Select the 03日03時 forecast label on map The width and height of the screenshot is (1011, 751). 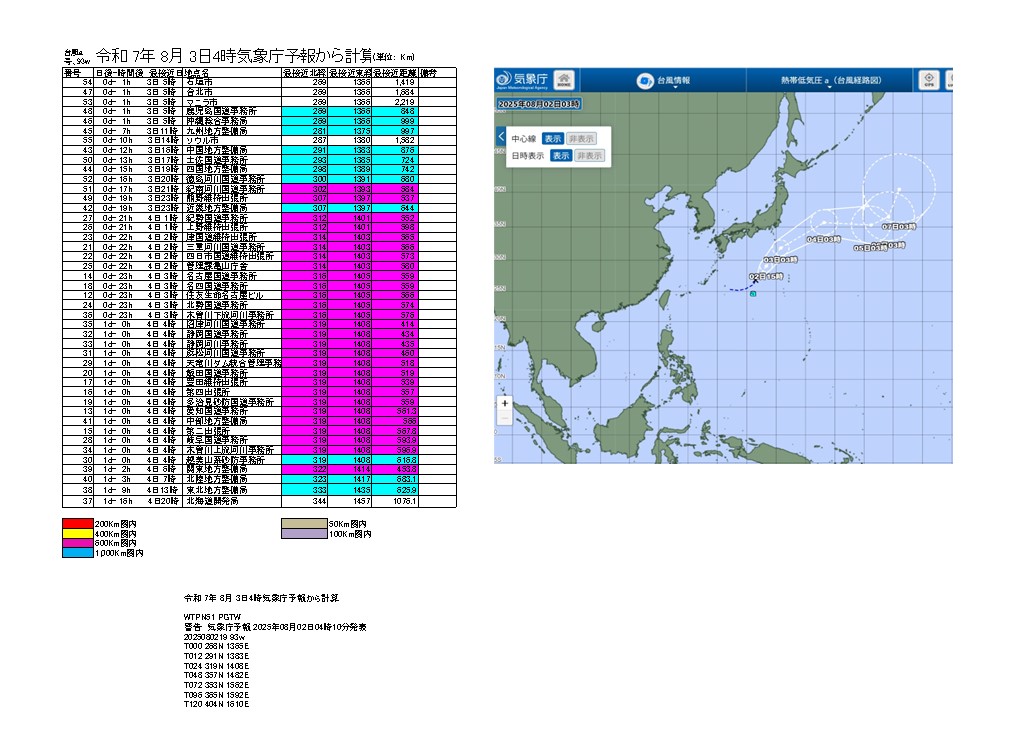coord(780,260)
